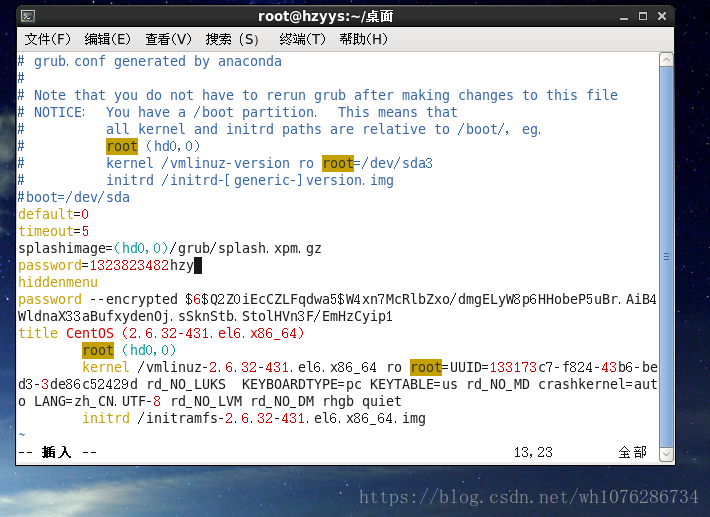Click the cursor position '13,23' indicator
710x517 pixels.
pos(533,452)
